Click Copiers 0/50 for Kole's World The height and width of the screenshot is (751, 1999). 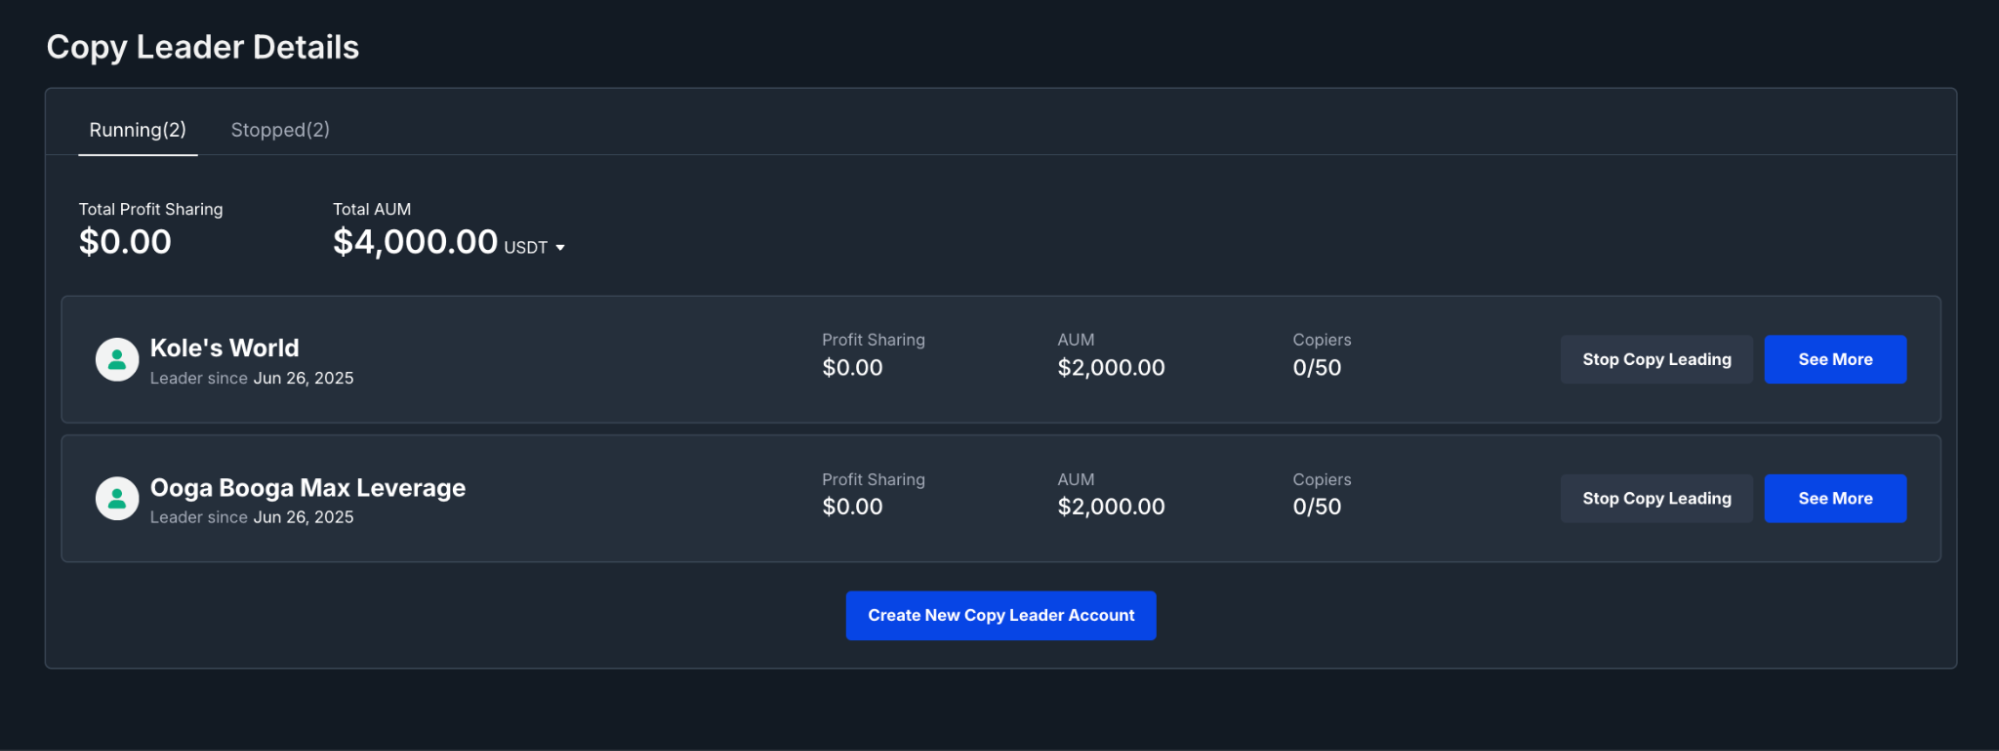tap(1318, 367)
